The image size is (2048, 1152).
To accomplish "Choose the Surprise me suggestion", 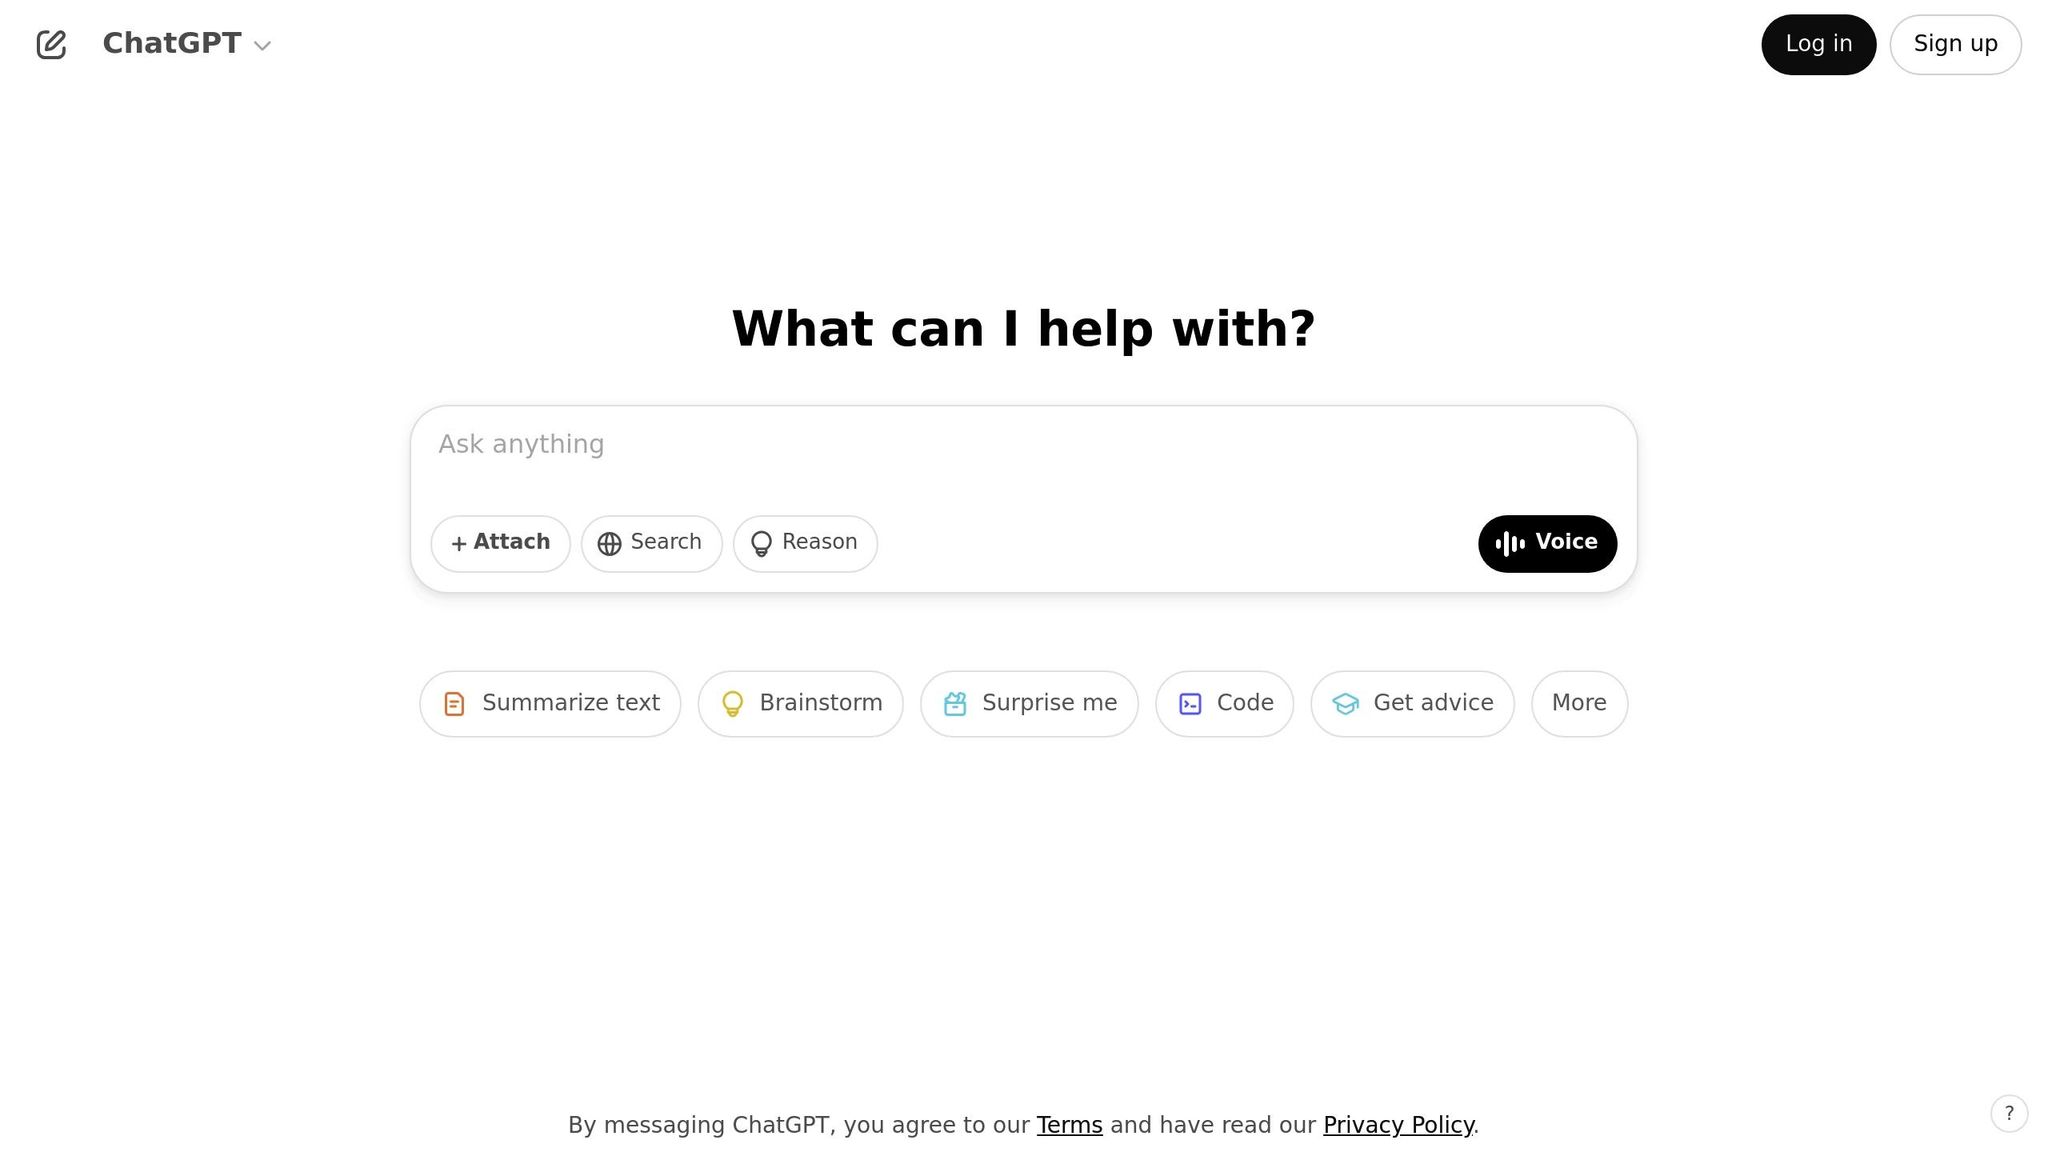I will point(1029,703).
